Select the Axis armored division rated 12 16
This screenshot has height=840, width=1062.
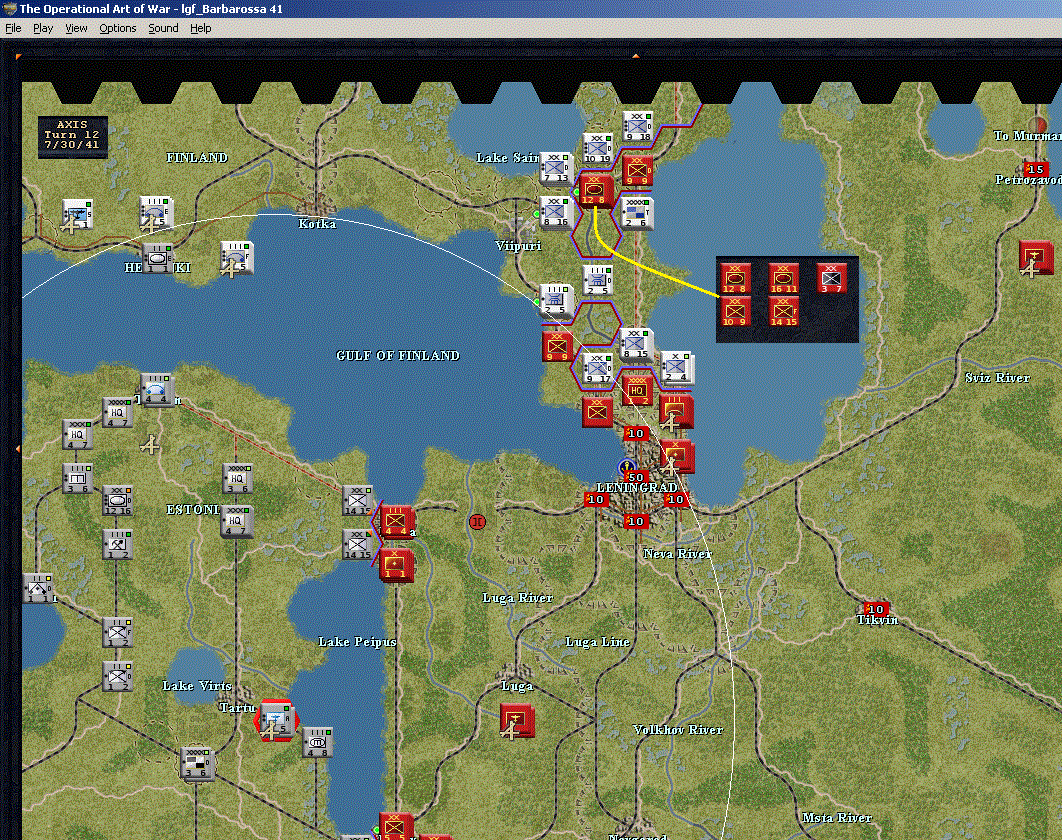click(x=117, y=501)
